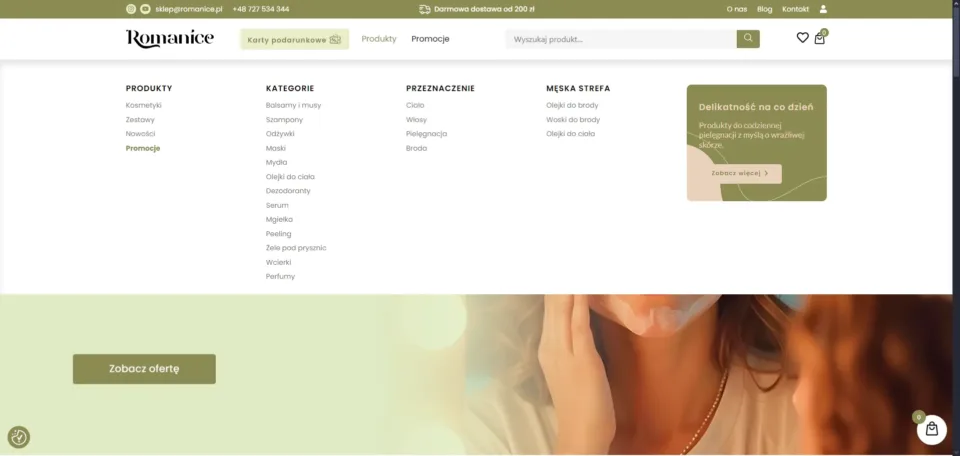Click the search magnifier button
This screenshot has width=960, height=456.
[x=748, y=39]
